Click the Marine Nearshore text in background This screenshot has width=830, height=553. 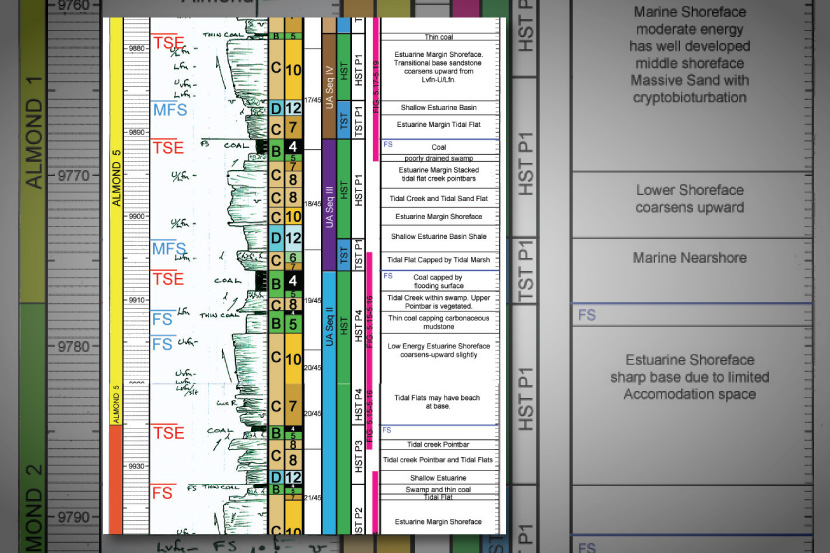pos(689,258)
